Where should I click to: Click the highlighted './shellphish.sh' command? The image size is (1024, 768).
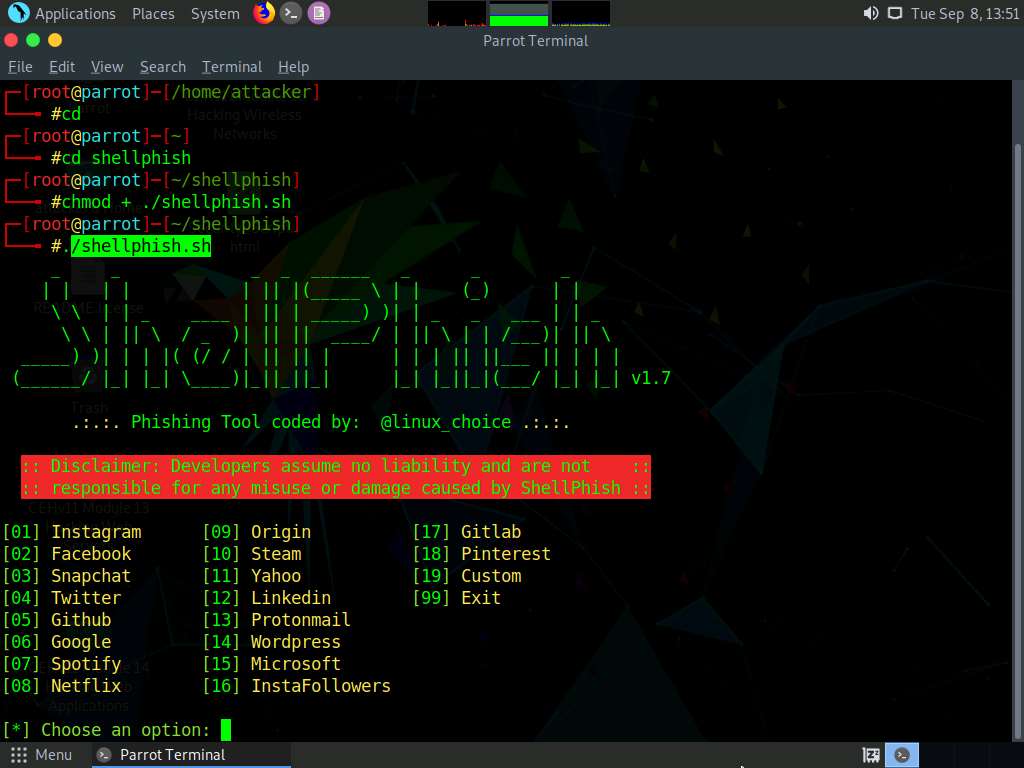pos(141,246)
